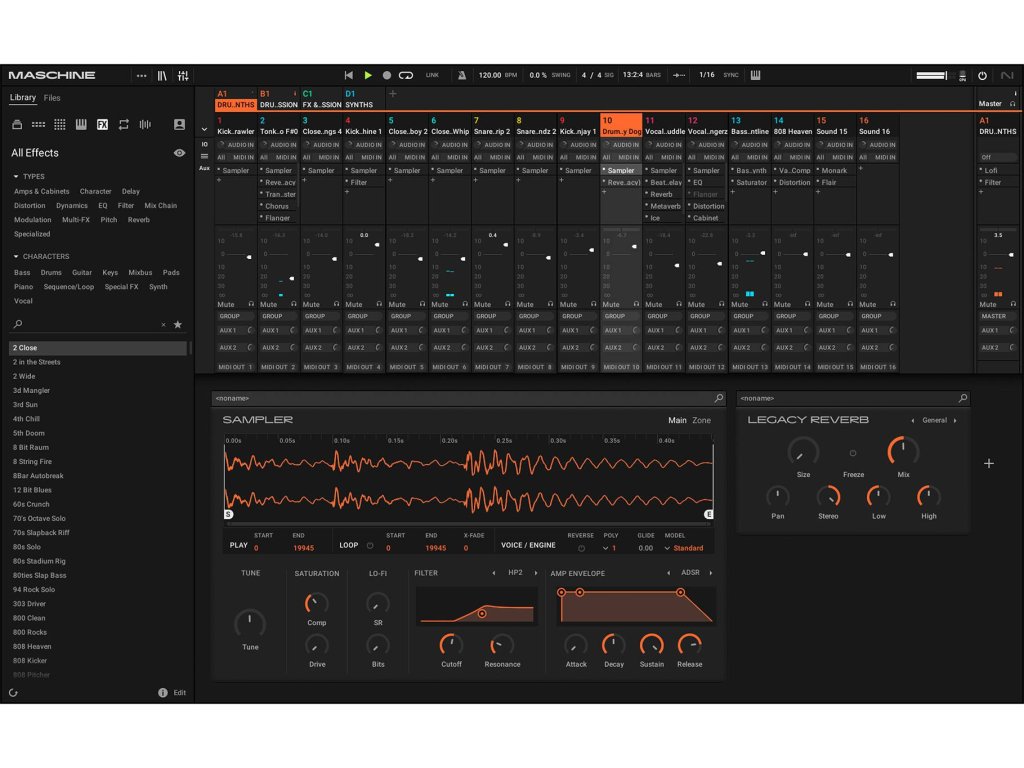Image resolution: width=1024 pixels, height=768 pixels.
Task: Add a plugin slot after Legacy Reverb
Action: click(x=989, y=464)
